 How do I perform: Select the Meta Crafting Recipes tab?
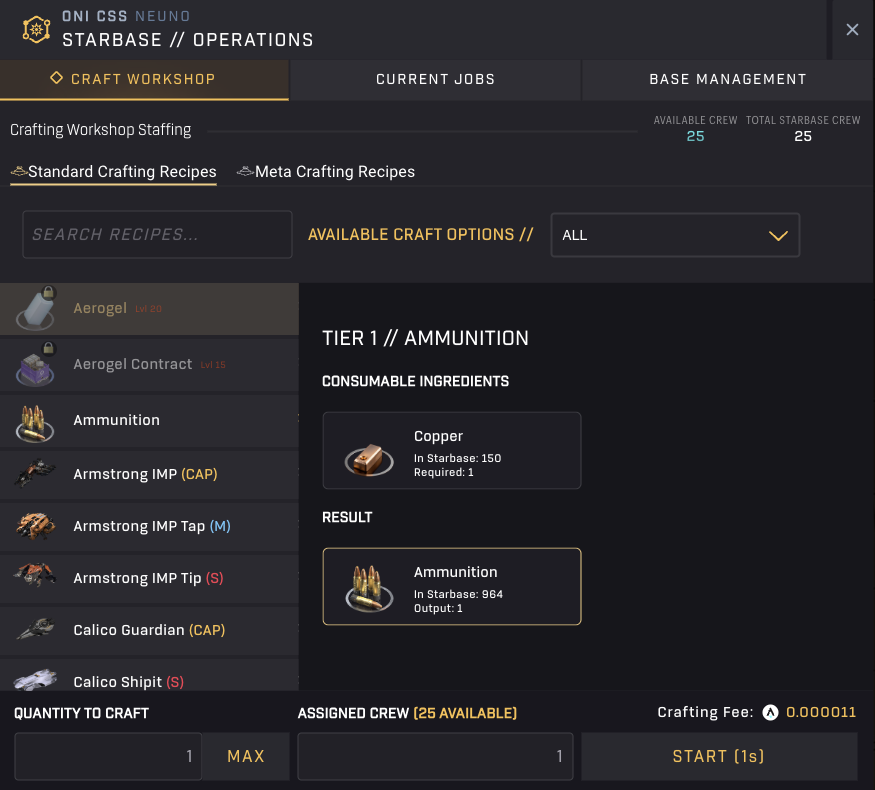click(x=326, y=172)
